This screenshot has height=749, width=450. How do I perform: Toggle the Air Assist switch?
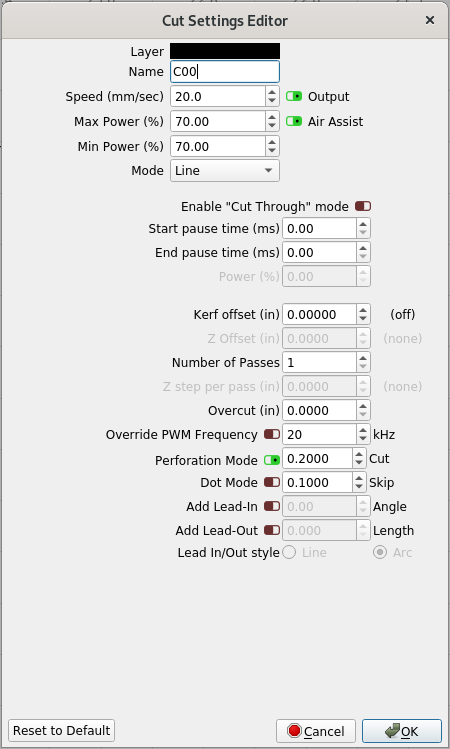[x=294, y=121]
